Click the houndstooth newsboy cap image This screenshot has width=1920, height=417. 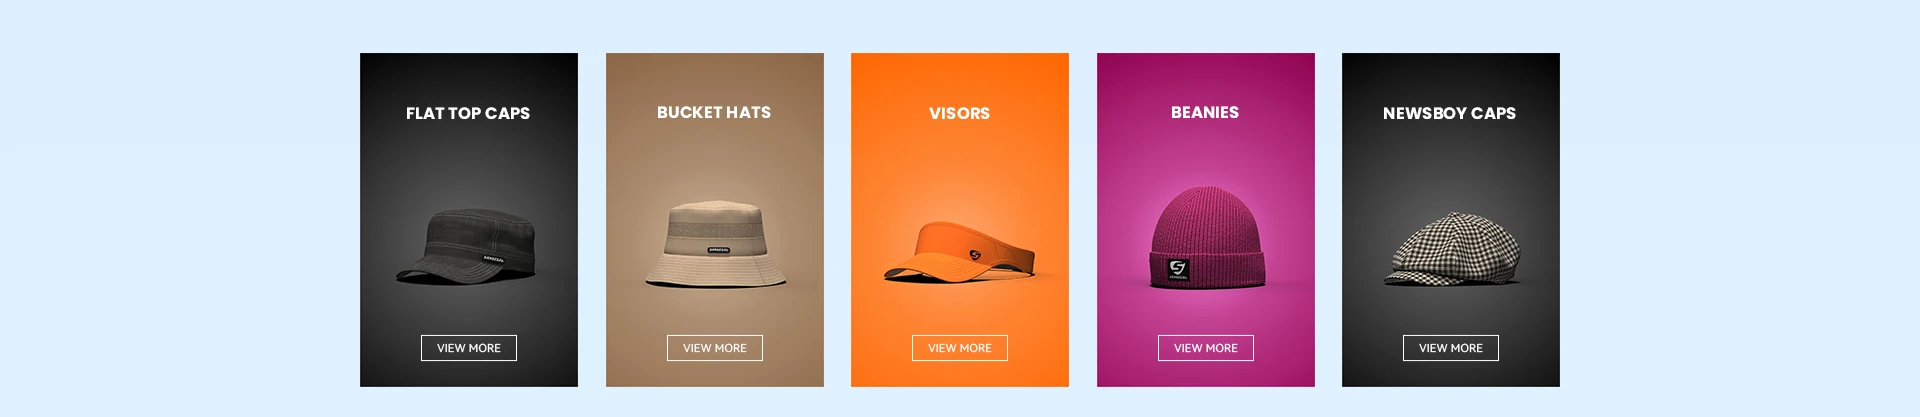click(x=1451, y=249)
